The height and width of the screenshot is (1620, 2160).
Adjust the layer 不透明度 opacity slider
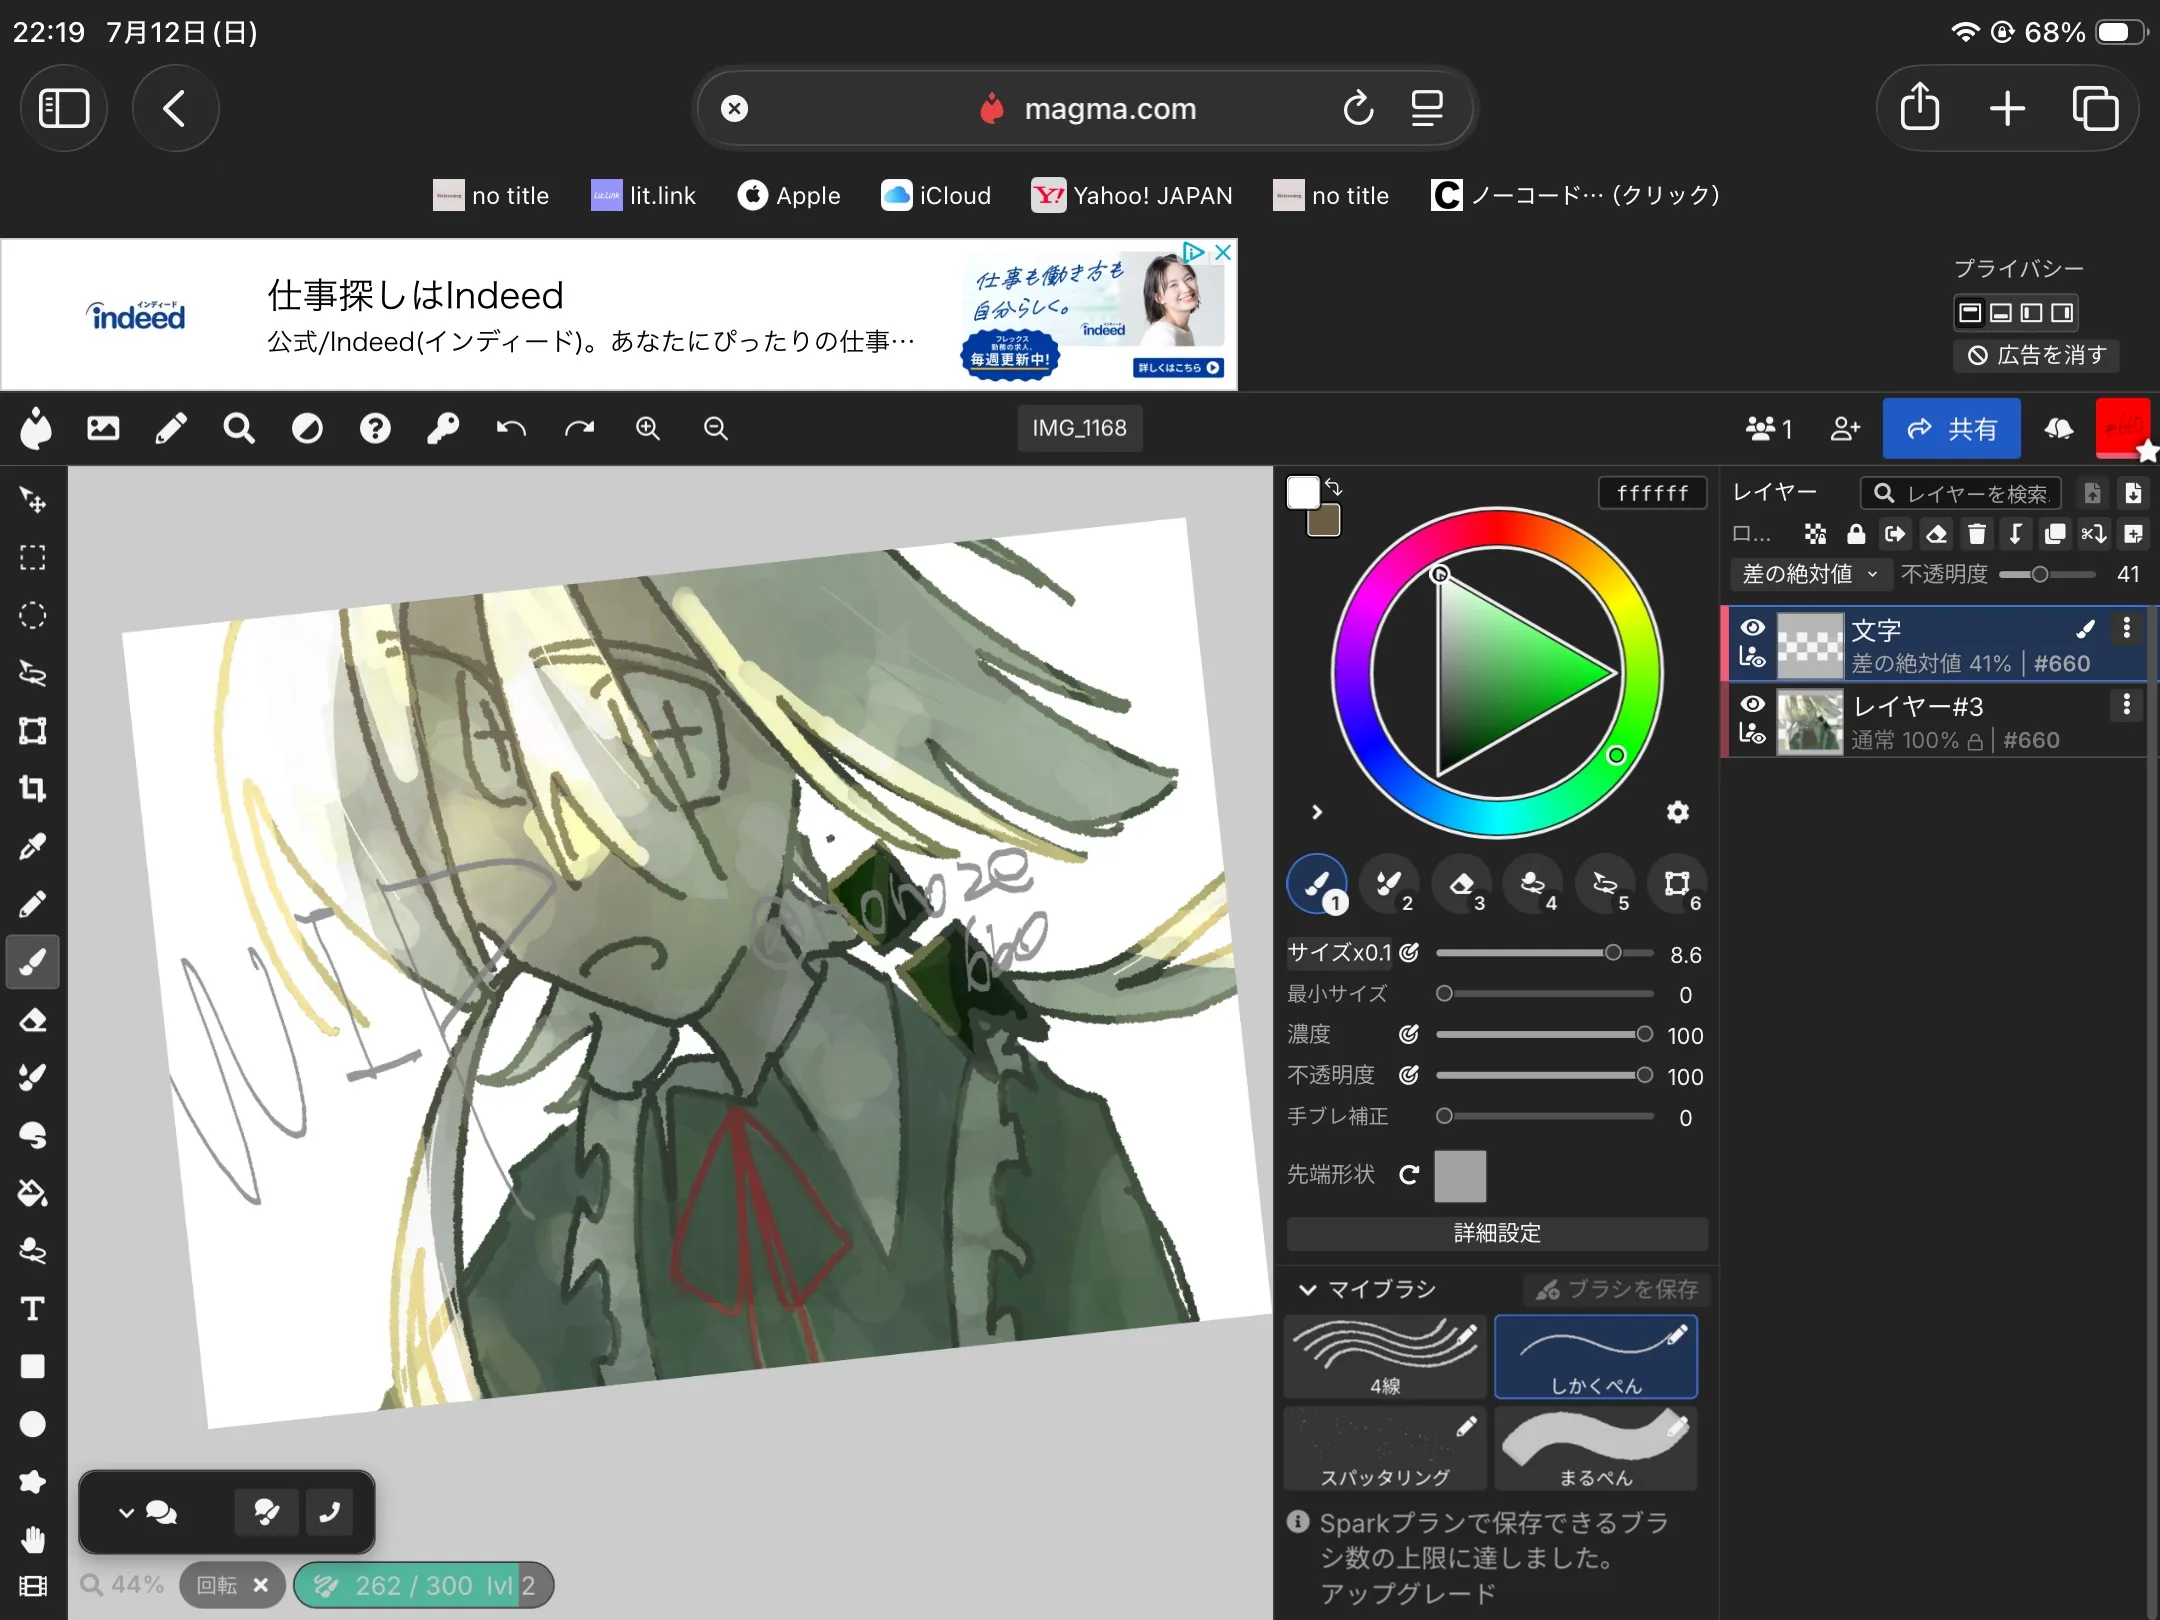tap(2046, 574)
